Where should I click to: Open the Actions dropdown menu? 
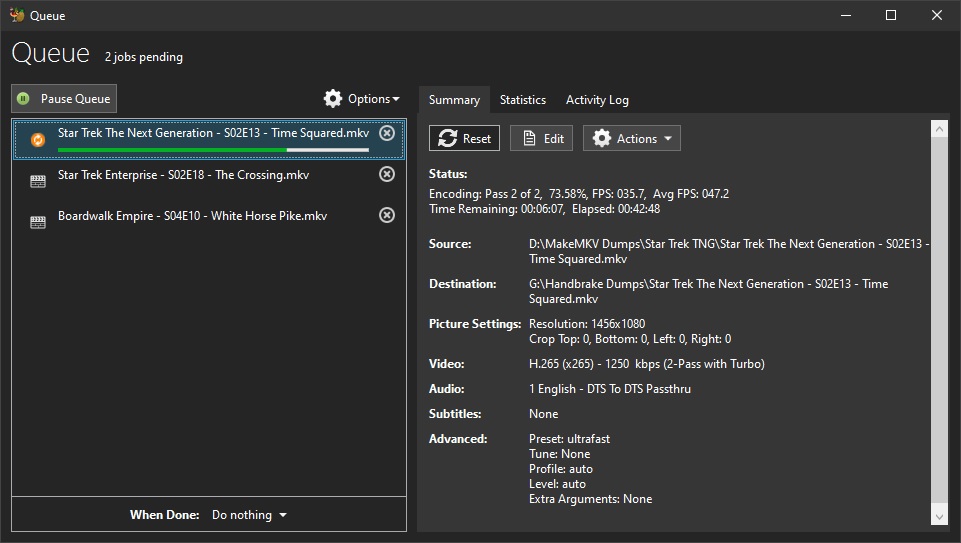[632, 139]
